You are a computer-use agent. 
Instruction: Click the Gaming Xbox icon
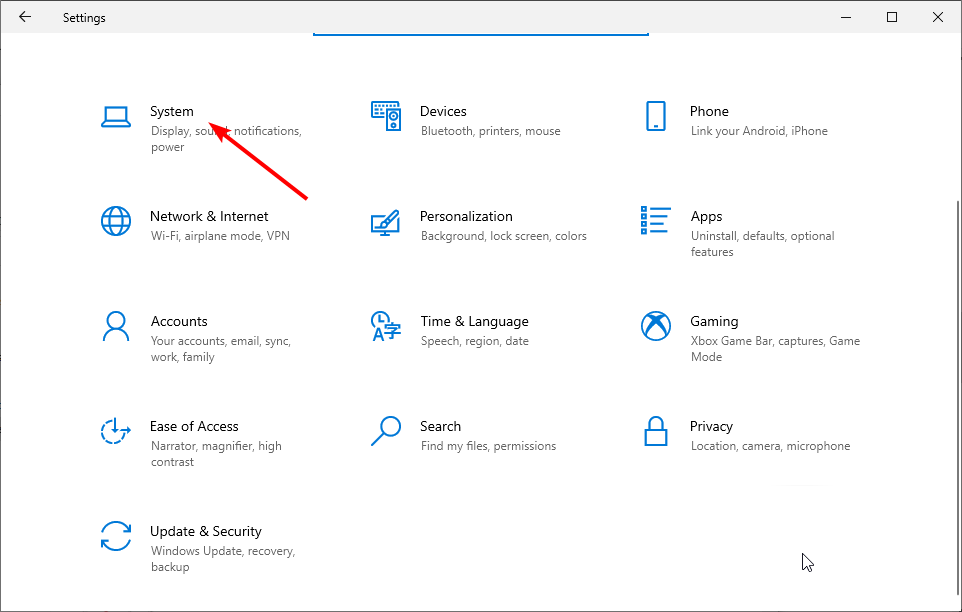tap(656, 326)
